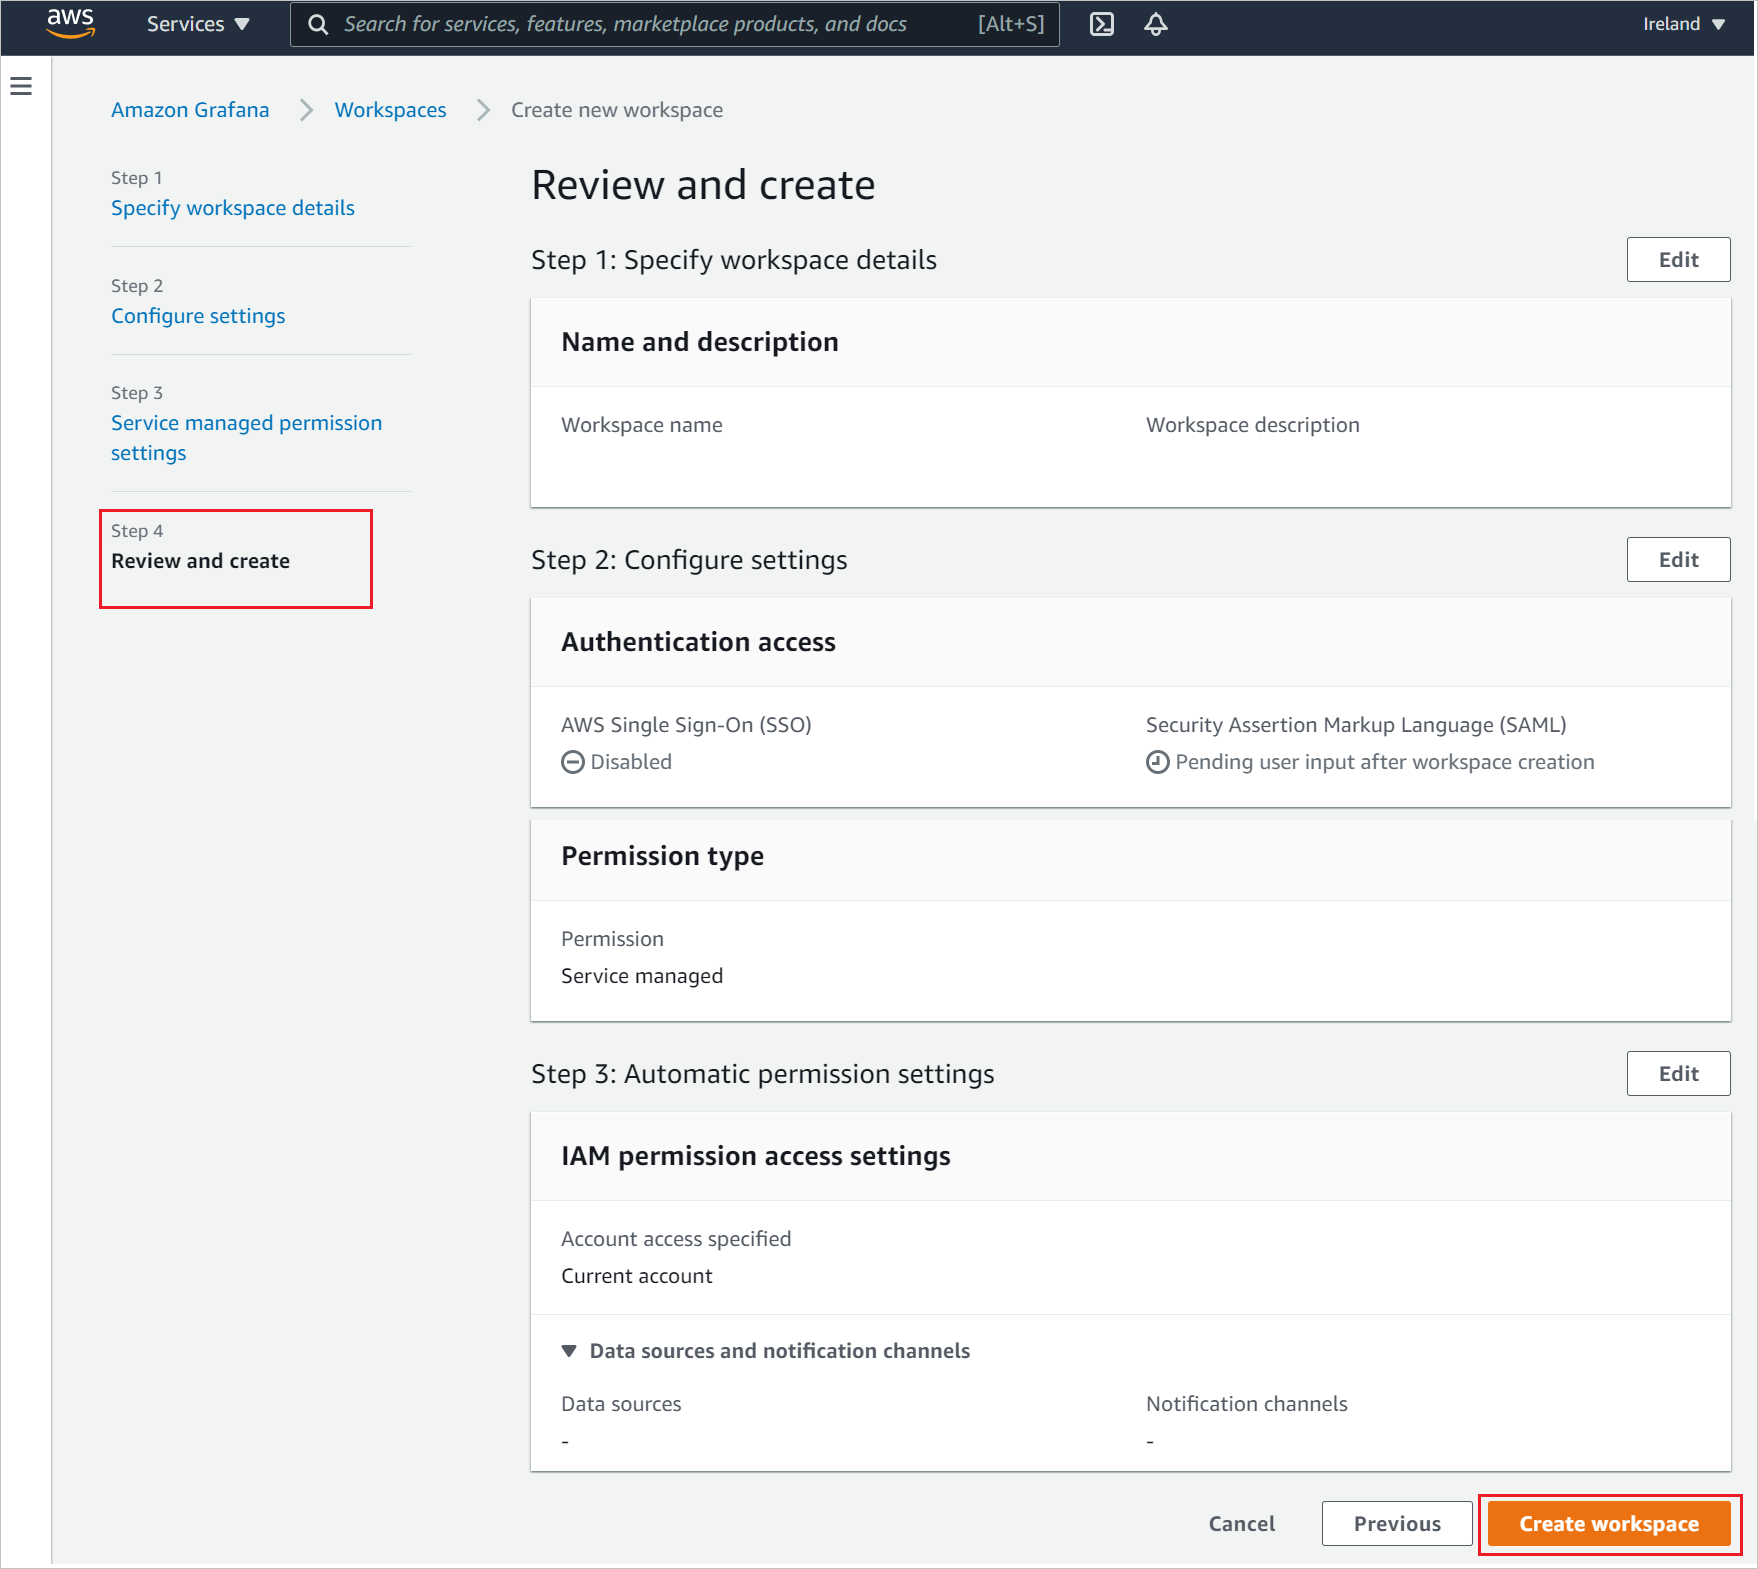The width and height of the screenshot is (1758, 1569).
Task: Click the AWS logo to go home
Action: (71, 23)
